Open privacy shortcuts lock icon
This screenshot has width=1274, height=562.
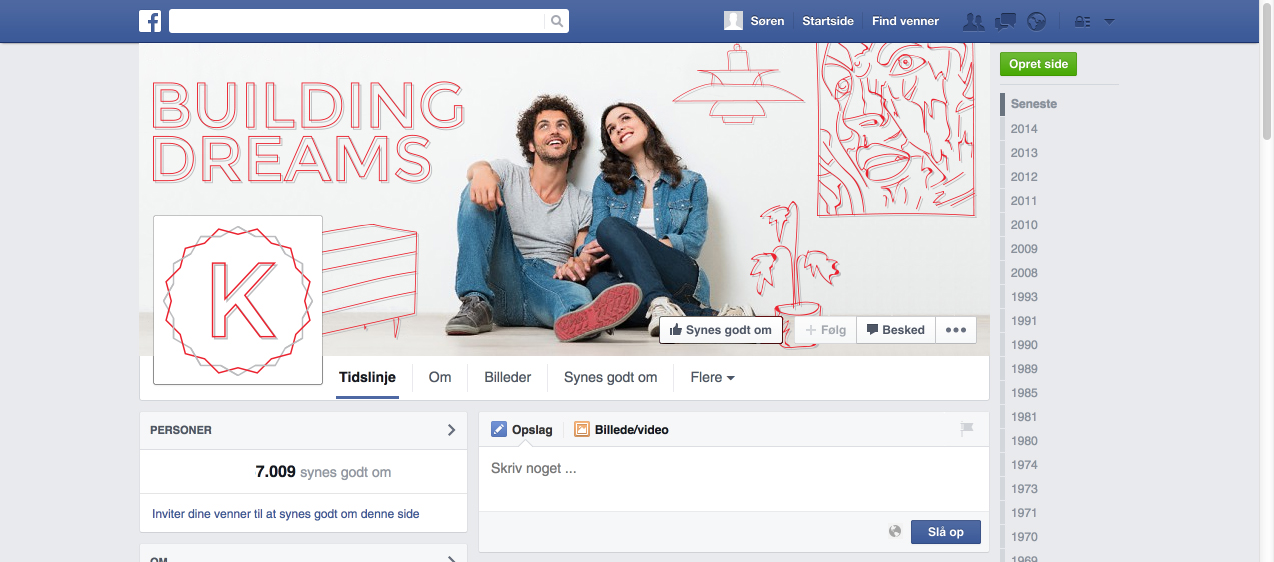tap(1081, 21)
